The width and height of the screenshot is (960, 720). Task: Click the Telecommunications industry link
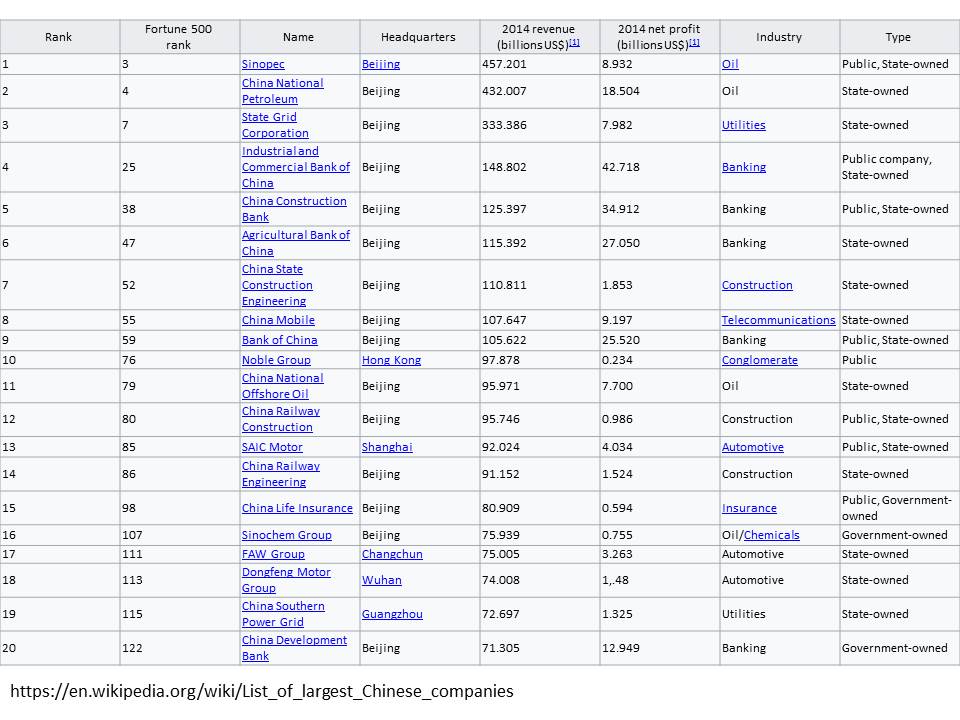778,320
